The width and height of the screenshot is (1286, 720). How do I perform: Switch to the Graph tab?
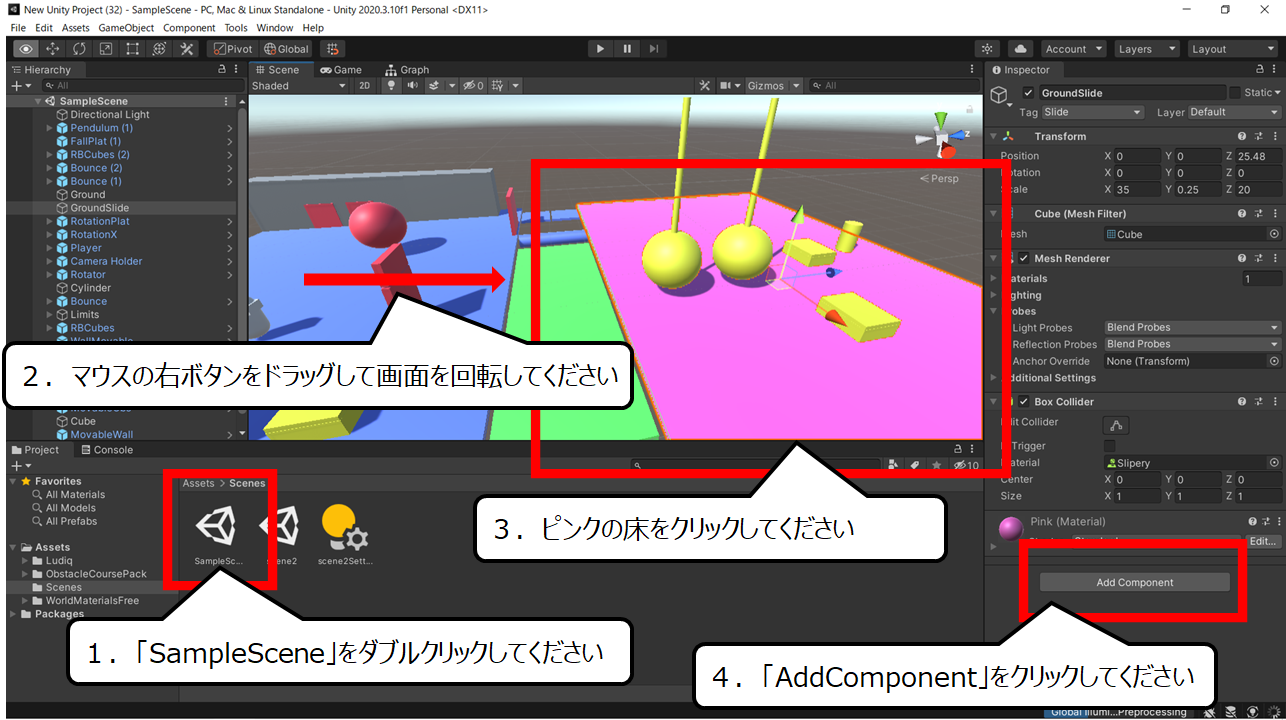[407, 70]
